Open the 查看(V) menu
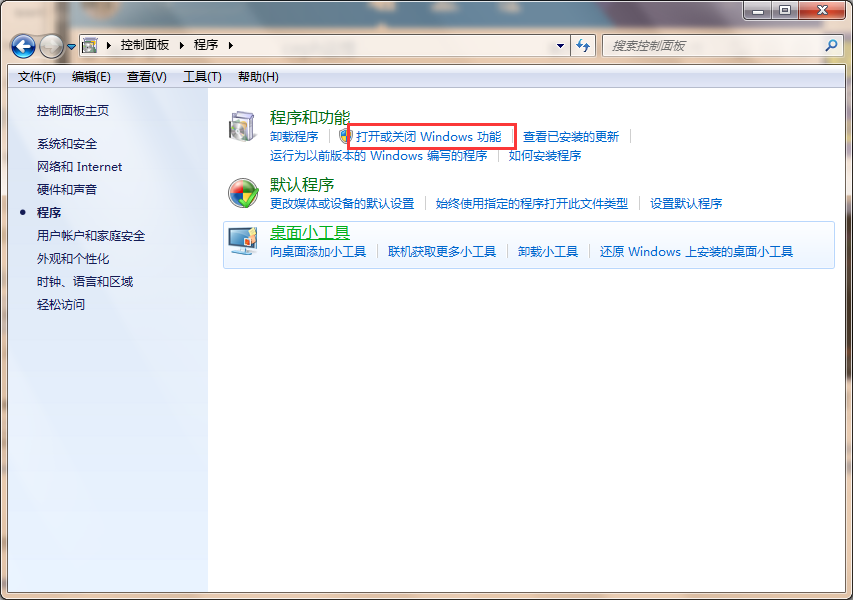This screenshot has height=600, width=853. [146, 77]
